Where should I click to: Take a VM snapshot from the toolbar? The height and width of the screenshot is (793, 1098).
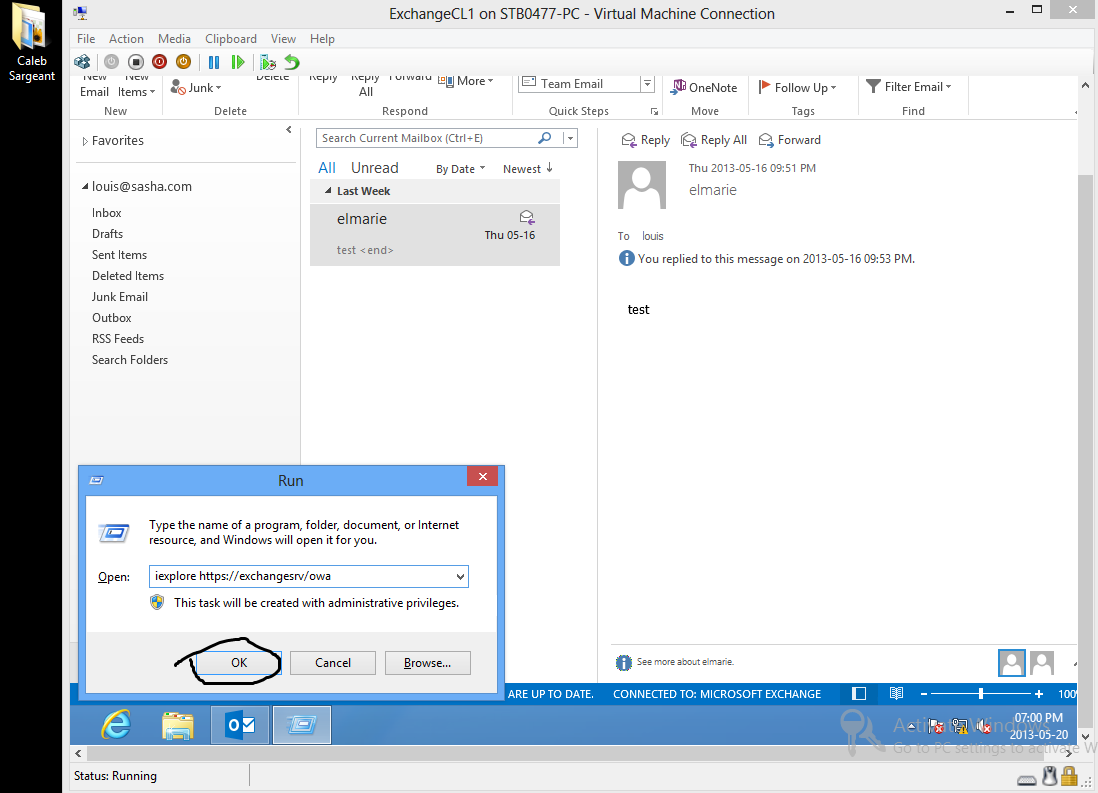tap(267, 62)
